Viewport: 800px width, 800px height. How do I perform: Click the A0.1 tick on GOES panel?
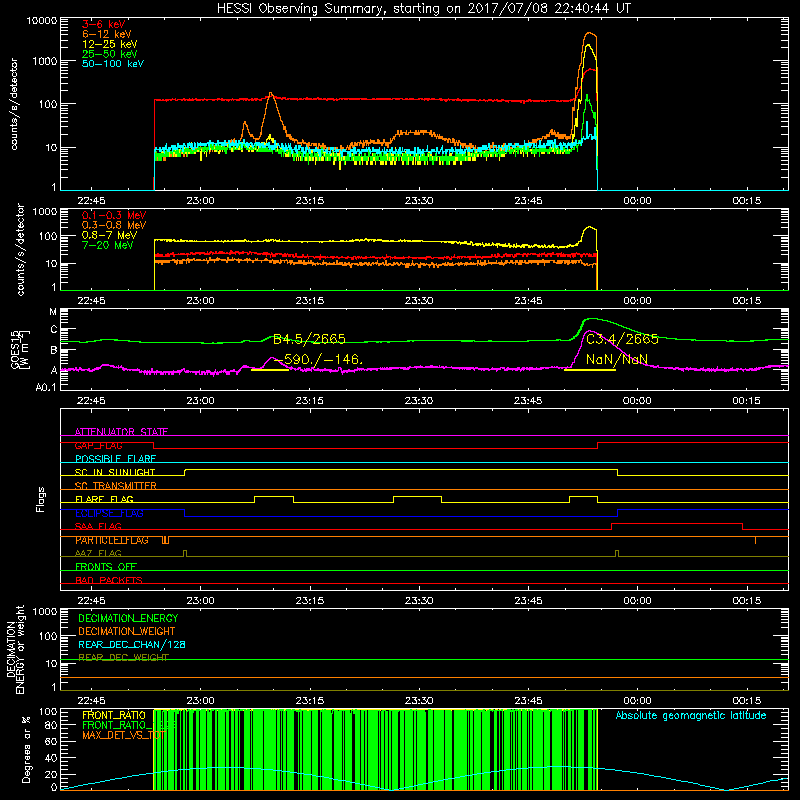click(x=45, y=388)
